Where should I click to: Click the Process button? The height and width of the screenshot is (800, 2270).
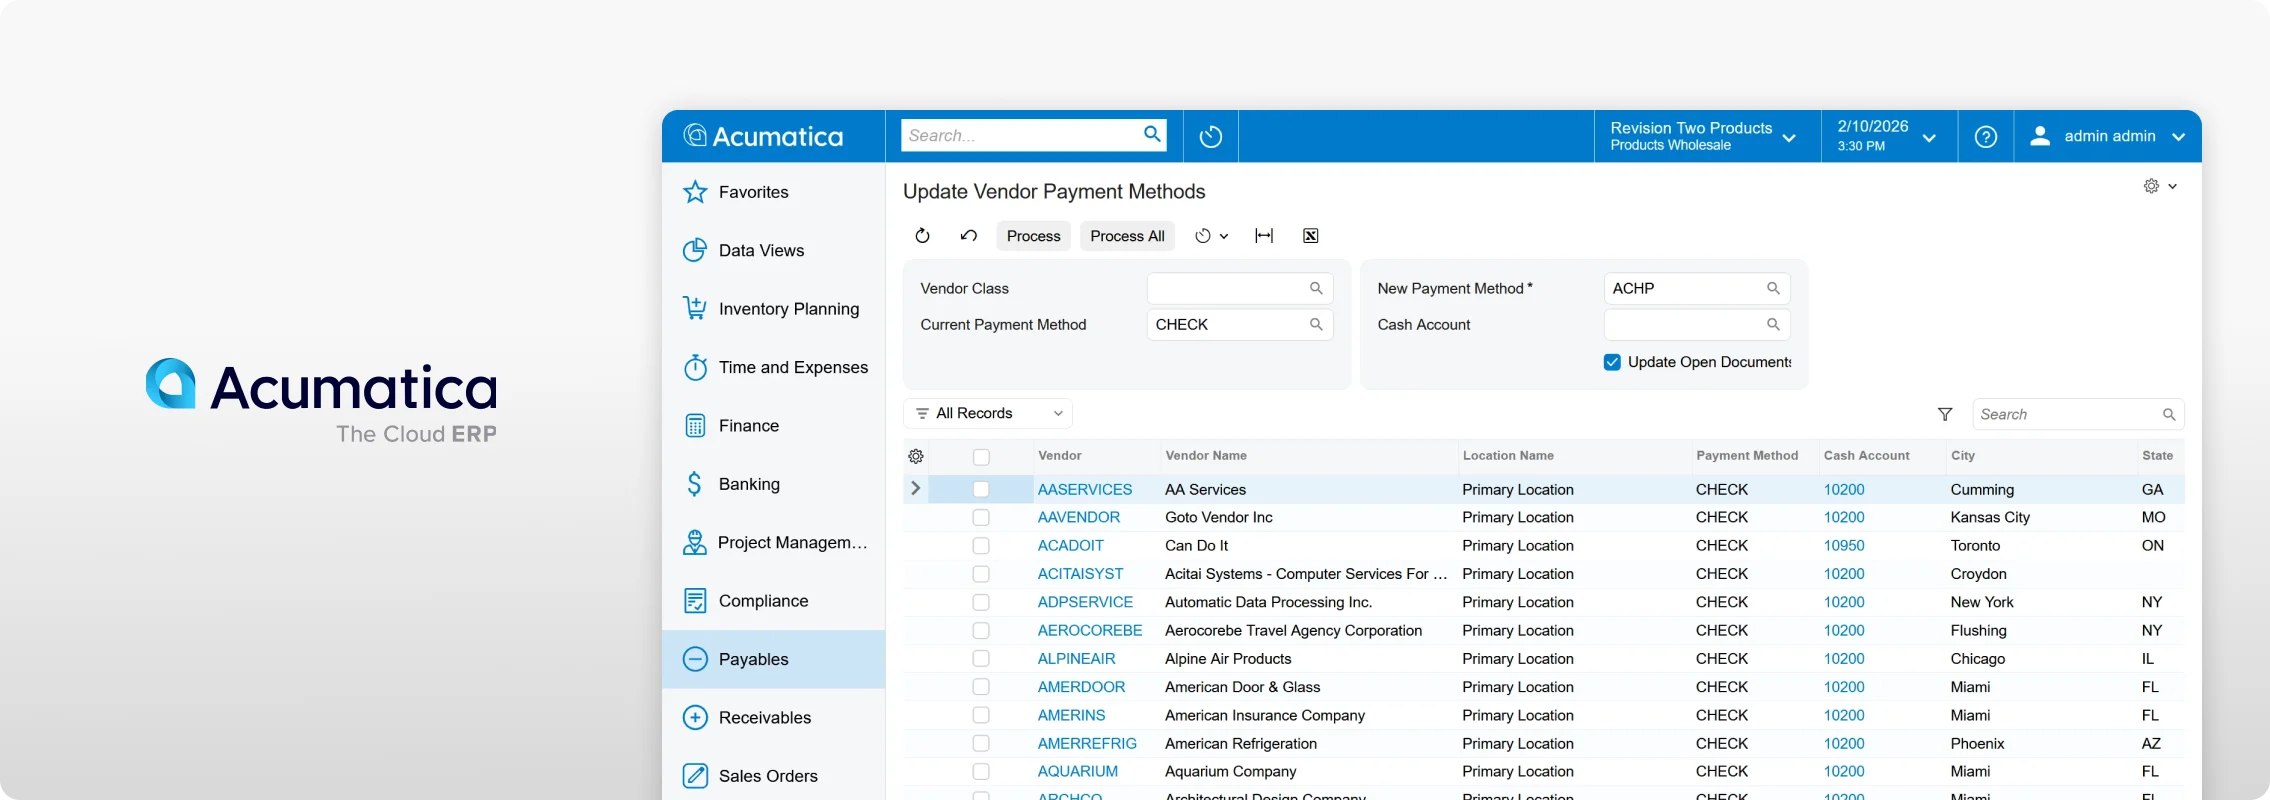click(x=1033, y=236)
